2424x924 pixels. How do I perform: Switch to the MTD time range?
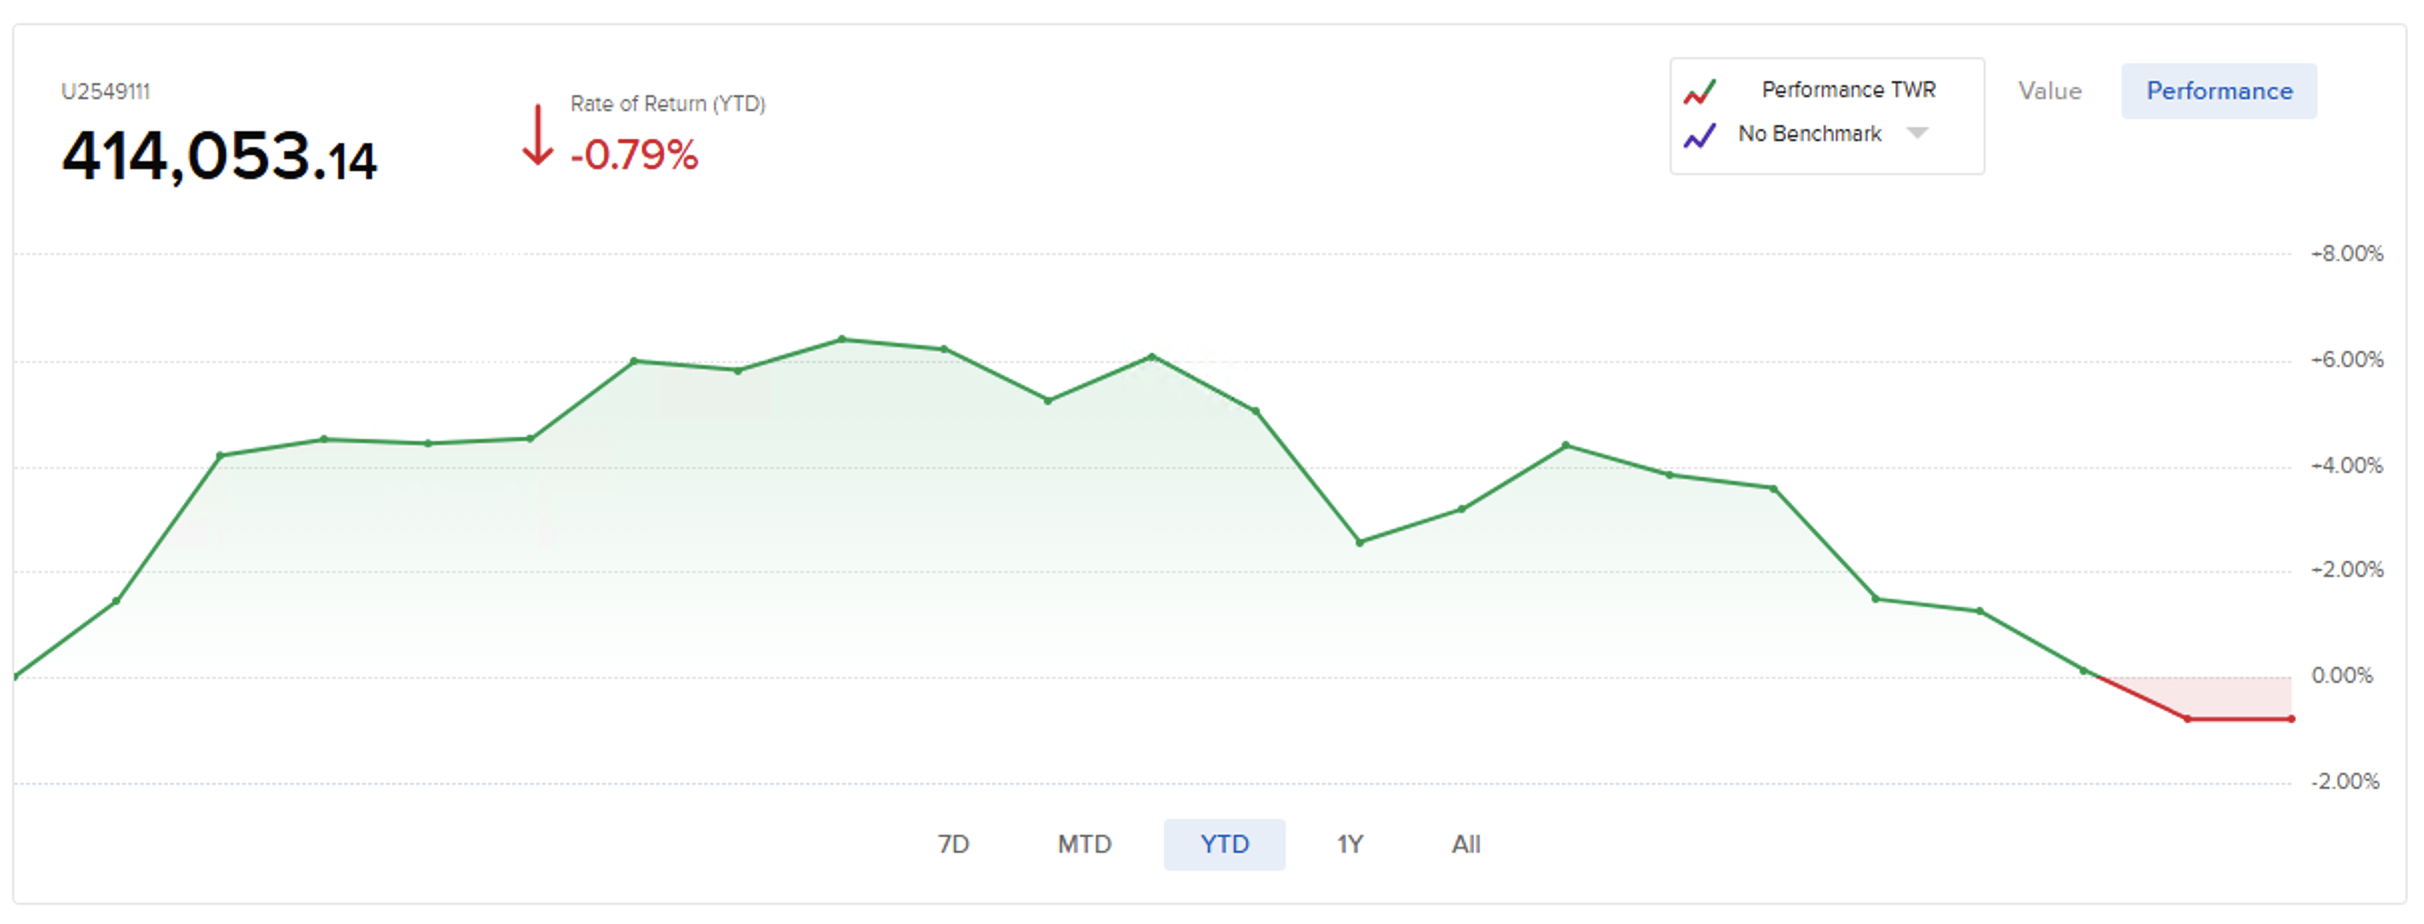1084,845
